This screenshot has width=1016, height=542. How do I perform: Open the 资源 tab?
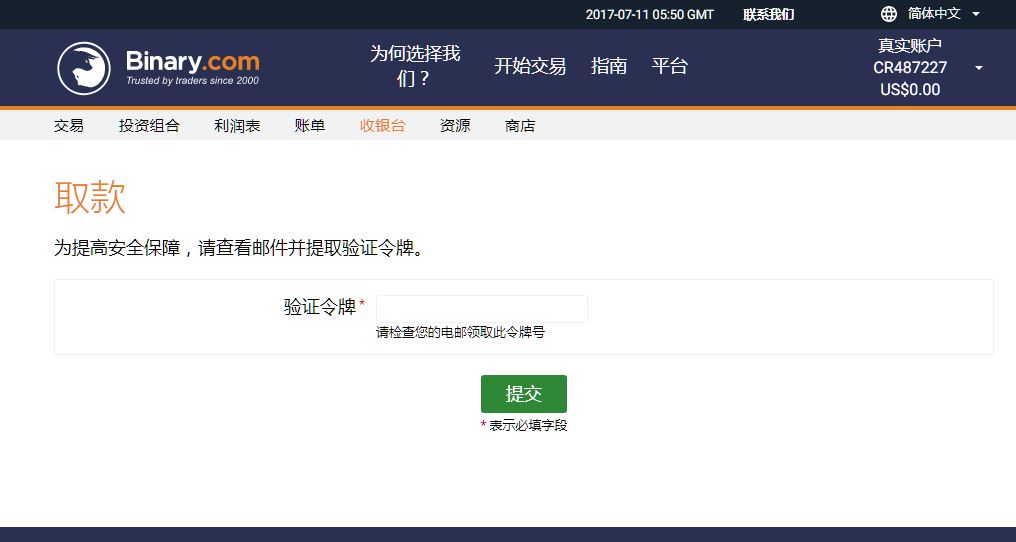(455, 126)
